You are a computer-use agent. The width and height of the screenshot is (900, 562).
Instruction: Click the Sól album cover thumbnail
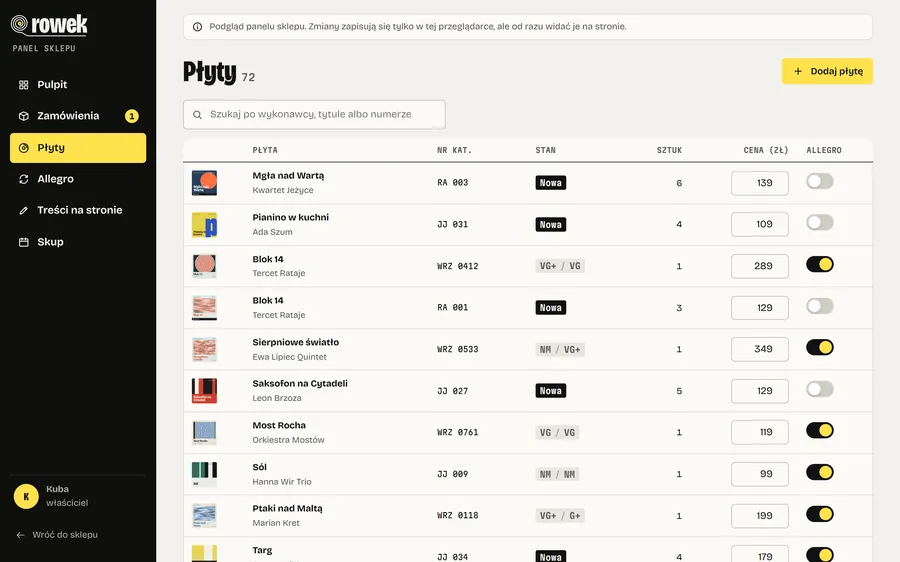click(204, 474)
